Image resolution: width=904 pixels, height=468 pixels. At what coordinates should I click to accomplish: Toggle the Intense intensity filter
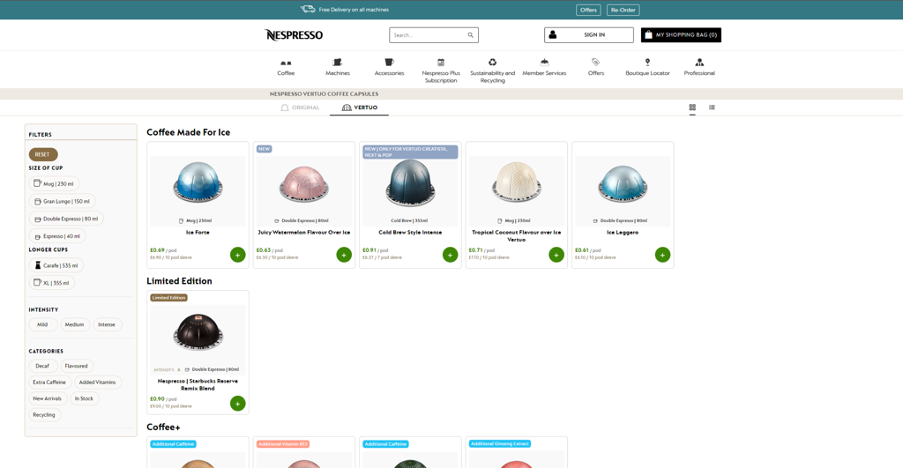tap(107, 325)
